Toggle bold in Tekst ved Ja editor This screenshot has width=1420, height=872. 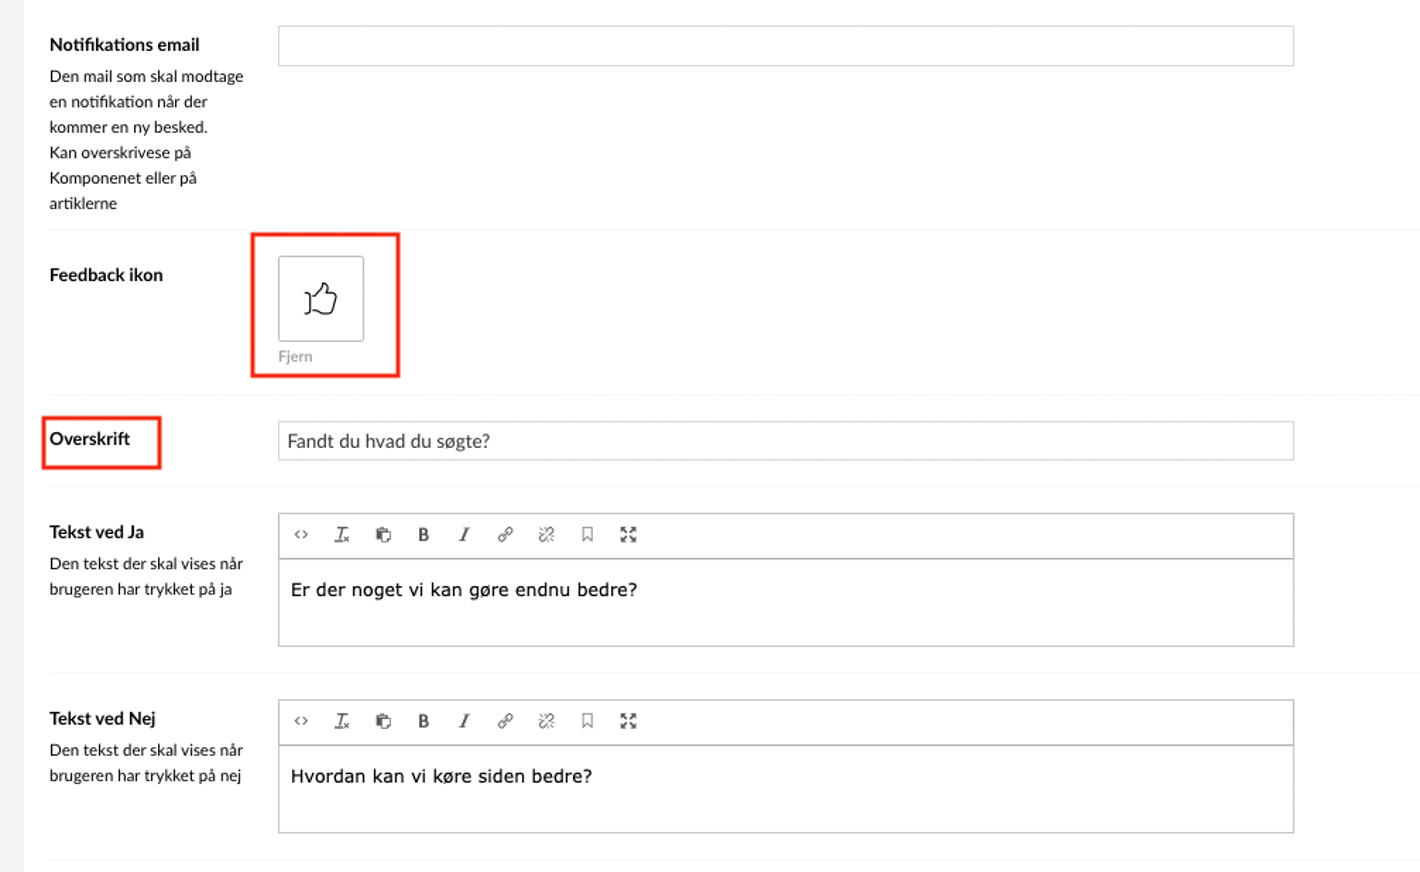pyautogui.click(x=424, y=535)
